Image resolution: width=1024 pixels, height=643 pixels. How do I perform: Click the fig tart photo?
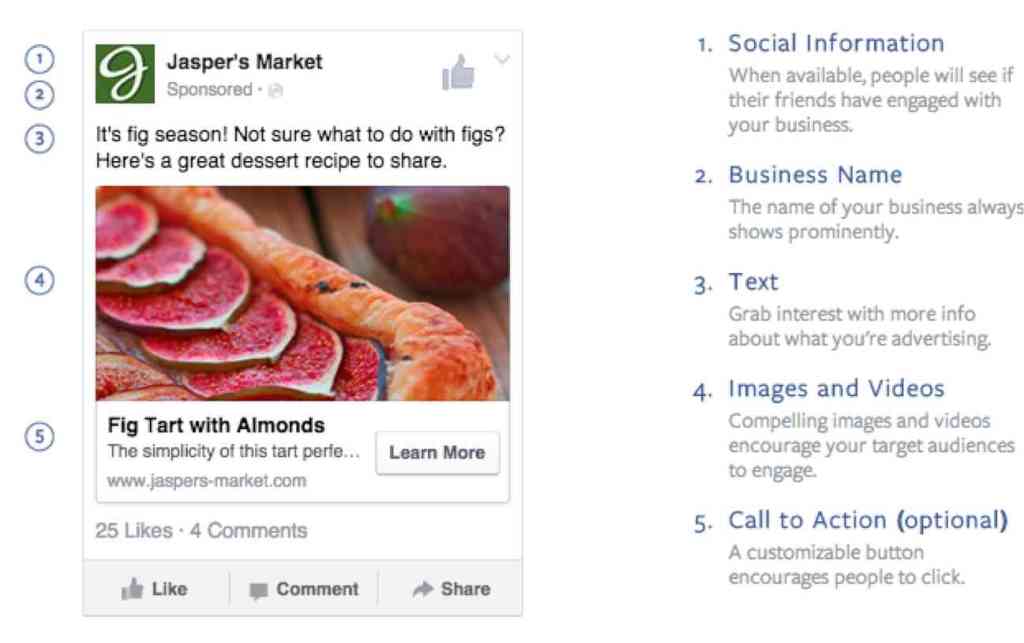302,293
